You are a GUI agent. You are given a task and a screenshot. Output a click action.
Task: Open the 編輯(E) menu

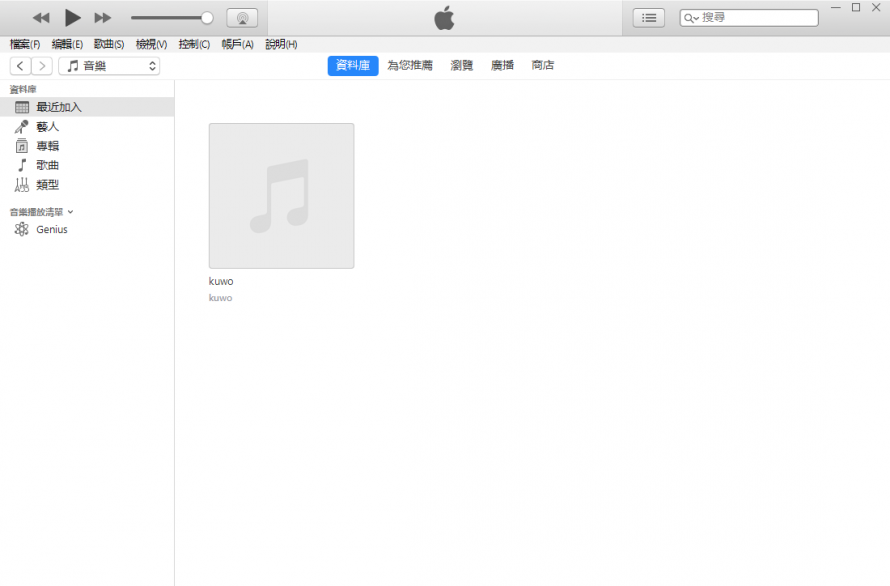[x=67, y=44]
